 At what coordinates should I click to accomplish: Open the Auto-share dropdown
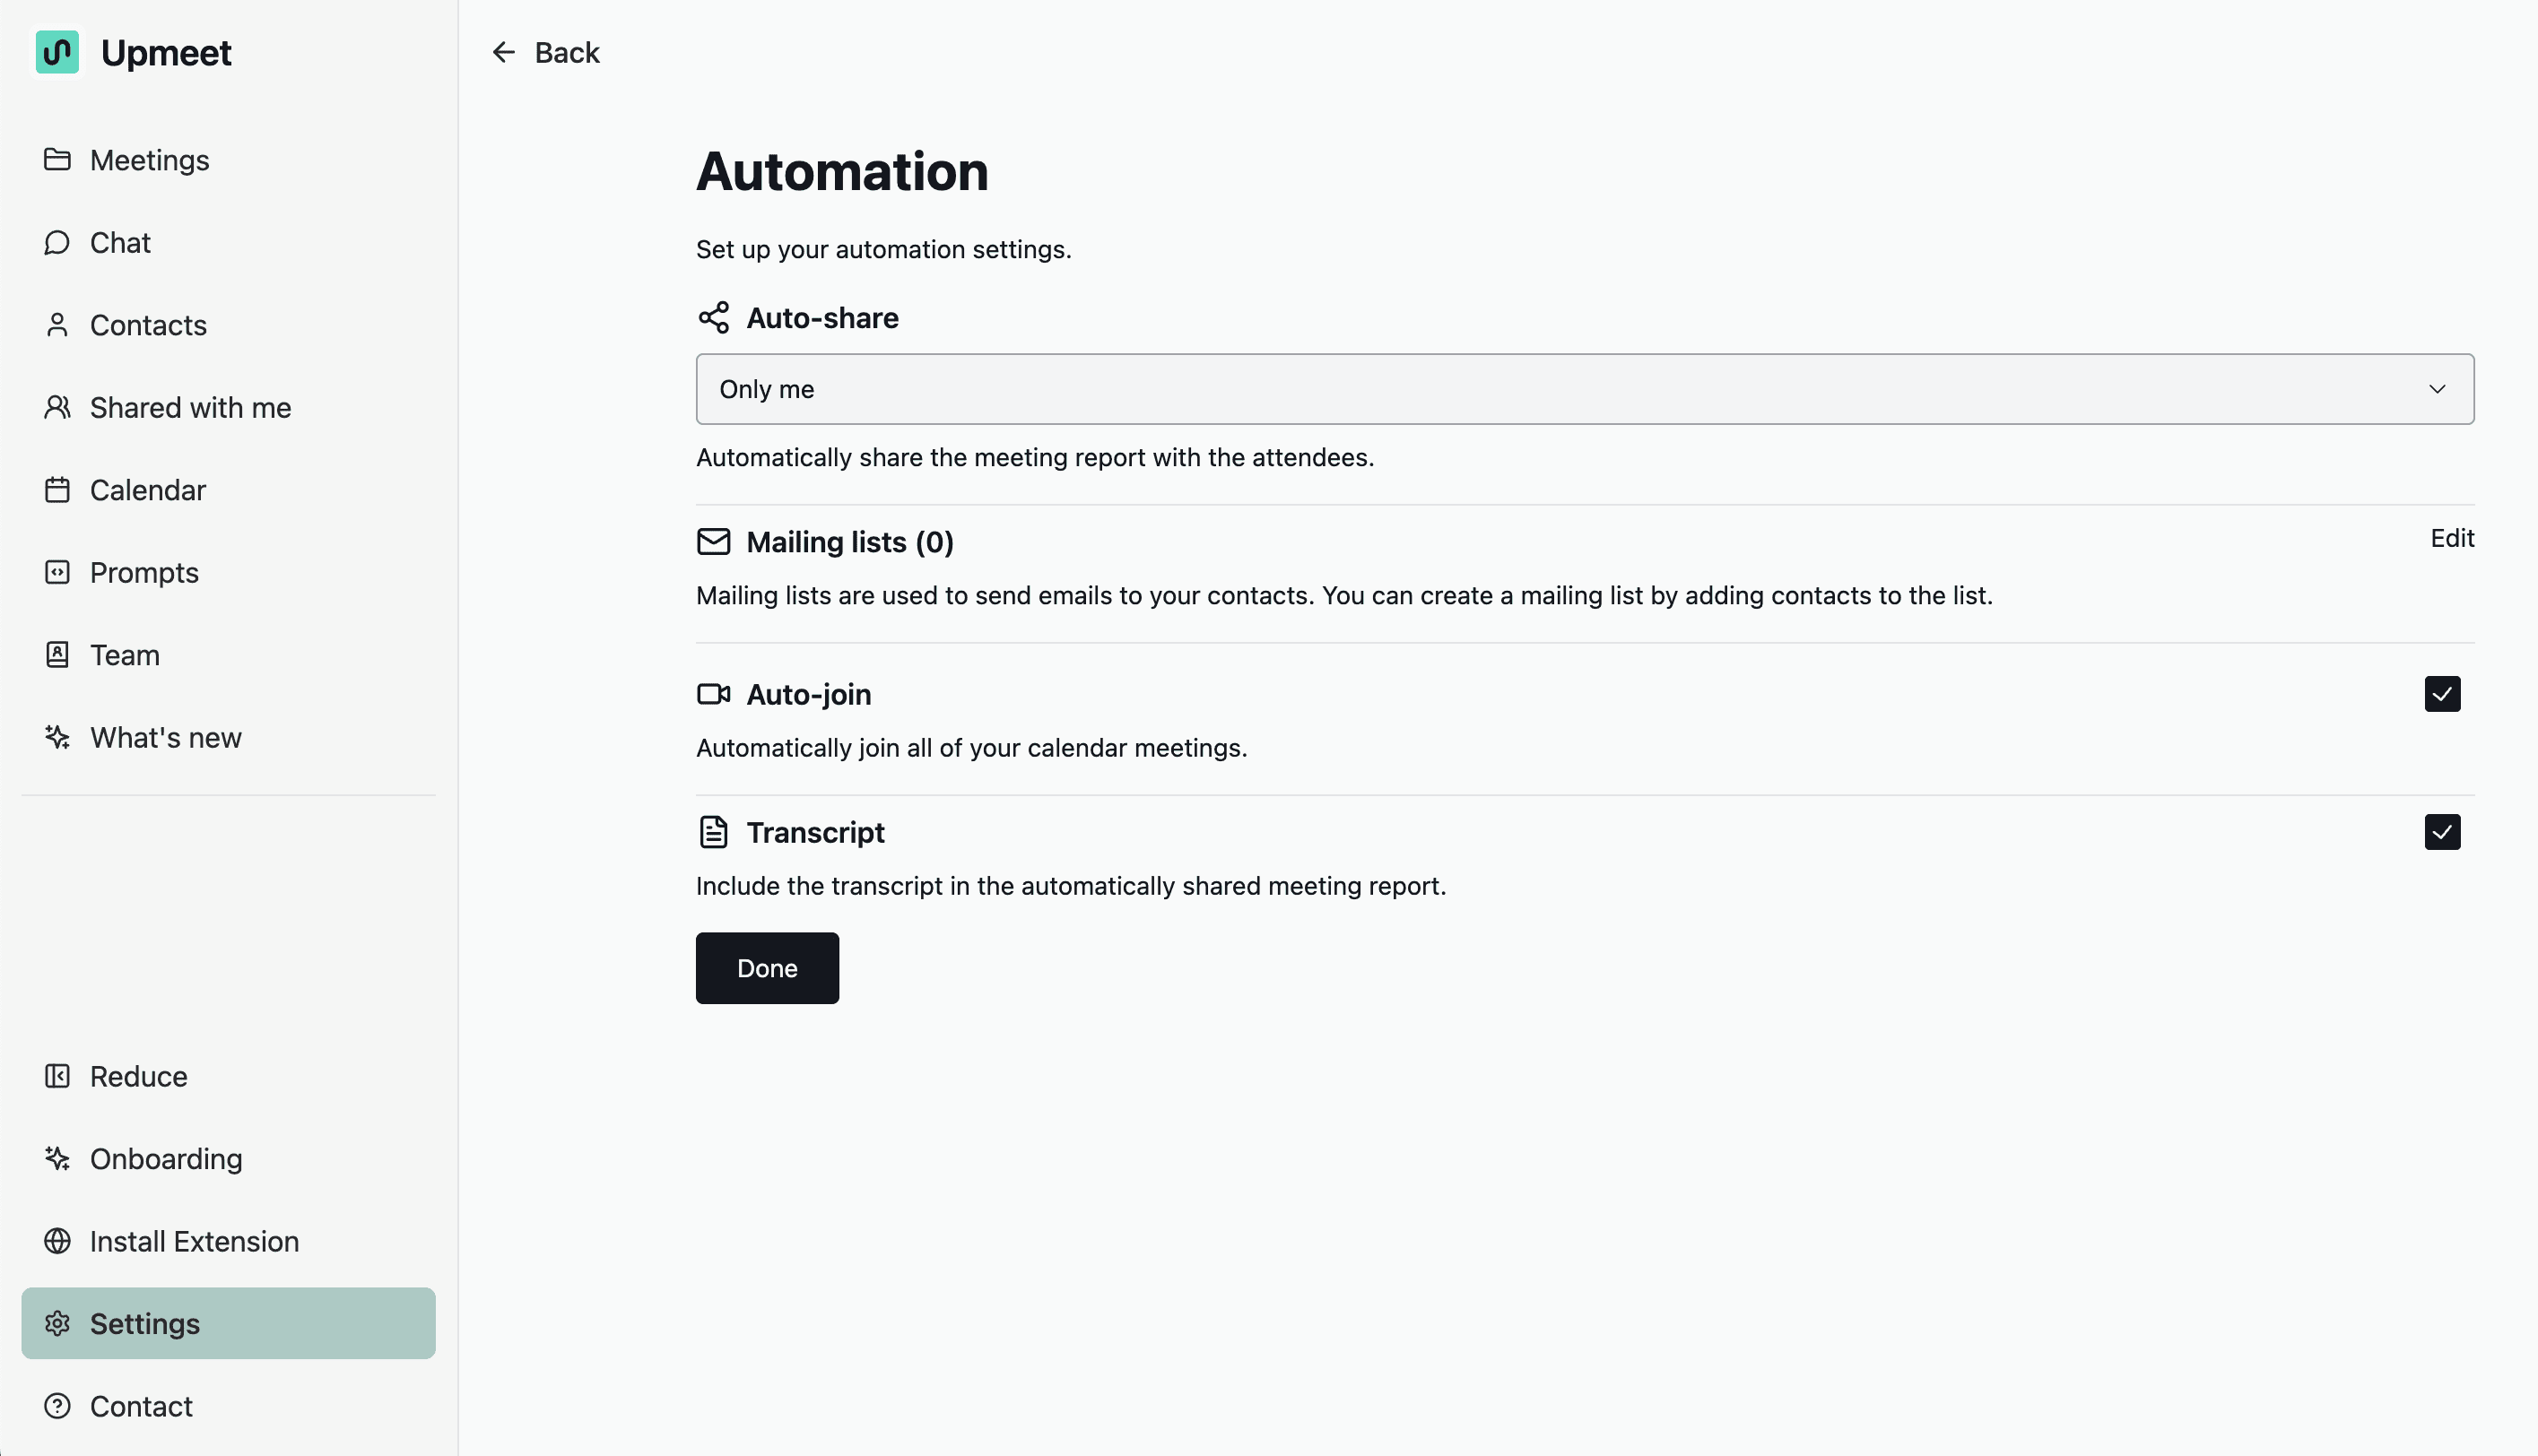pyautogui.click(x=1584, y=389)
